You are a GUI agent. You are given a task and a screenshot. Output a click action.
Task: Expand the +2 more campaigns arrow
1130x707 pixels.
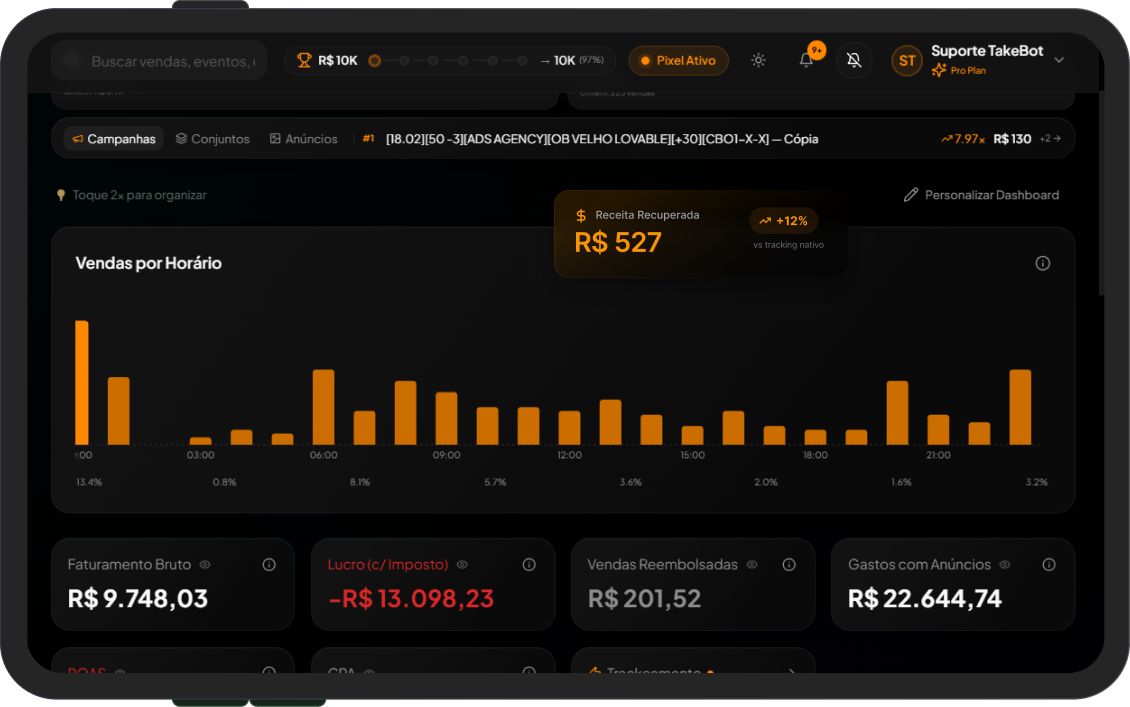point(1050,139)
